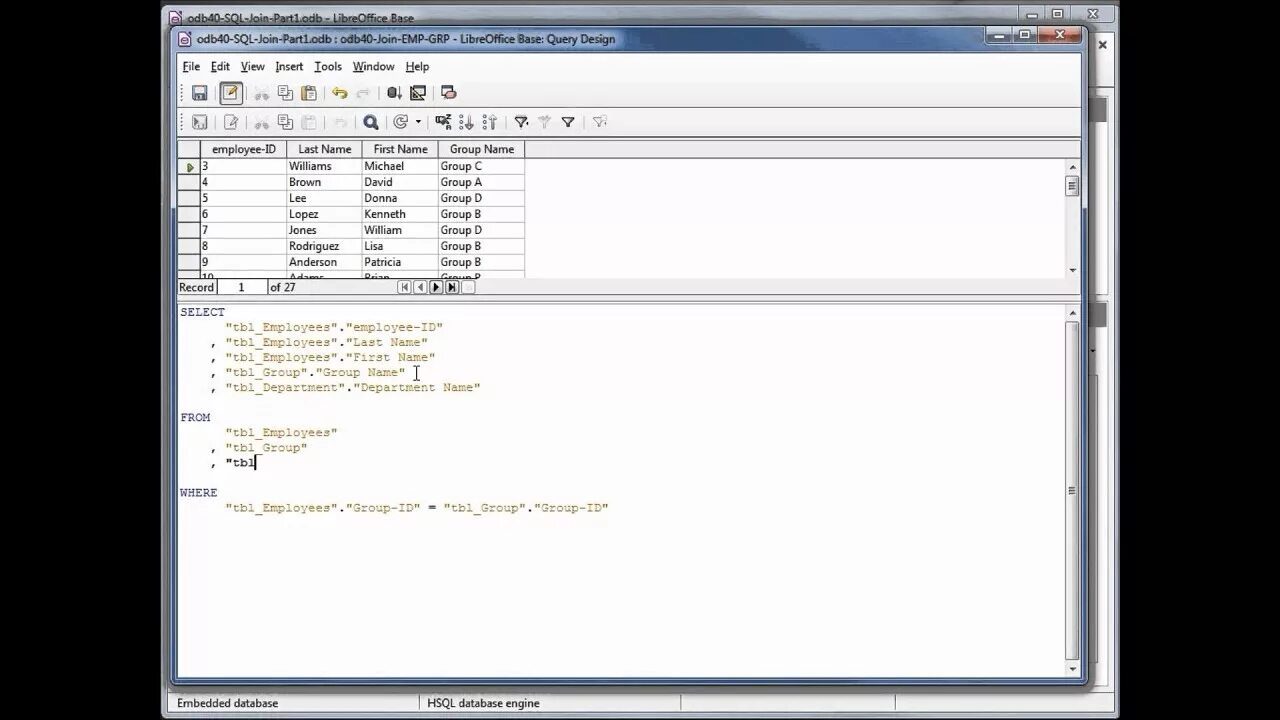Viewport: 1280px width, 720px height.
Task: Click the Save Current Record icon
Action: [200, 122]
